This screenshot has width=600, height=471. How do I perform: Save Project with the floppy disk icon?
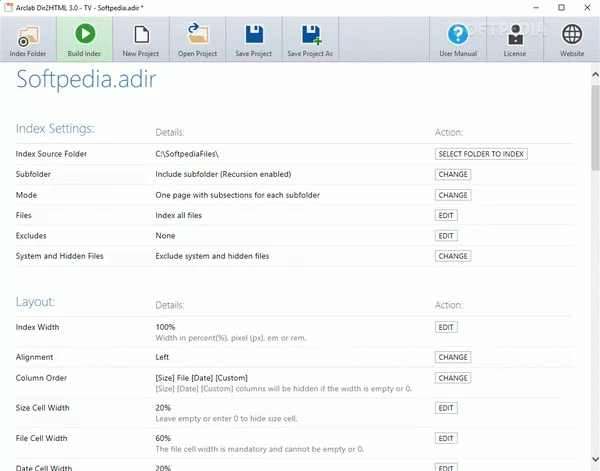(x=254, y=38)
